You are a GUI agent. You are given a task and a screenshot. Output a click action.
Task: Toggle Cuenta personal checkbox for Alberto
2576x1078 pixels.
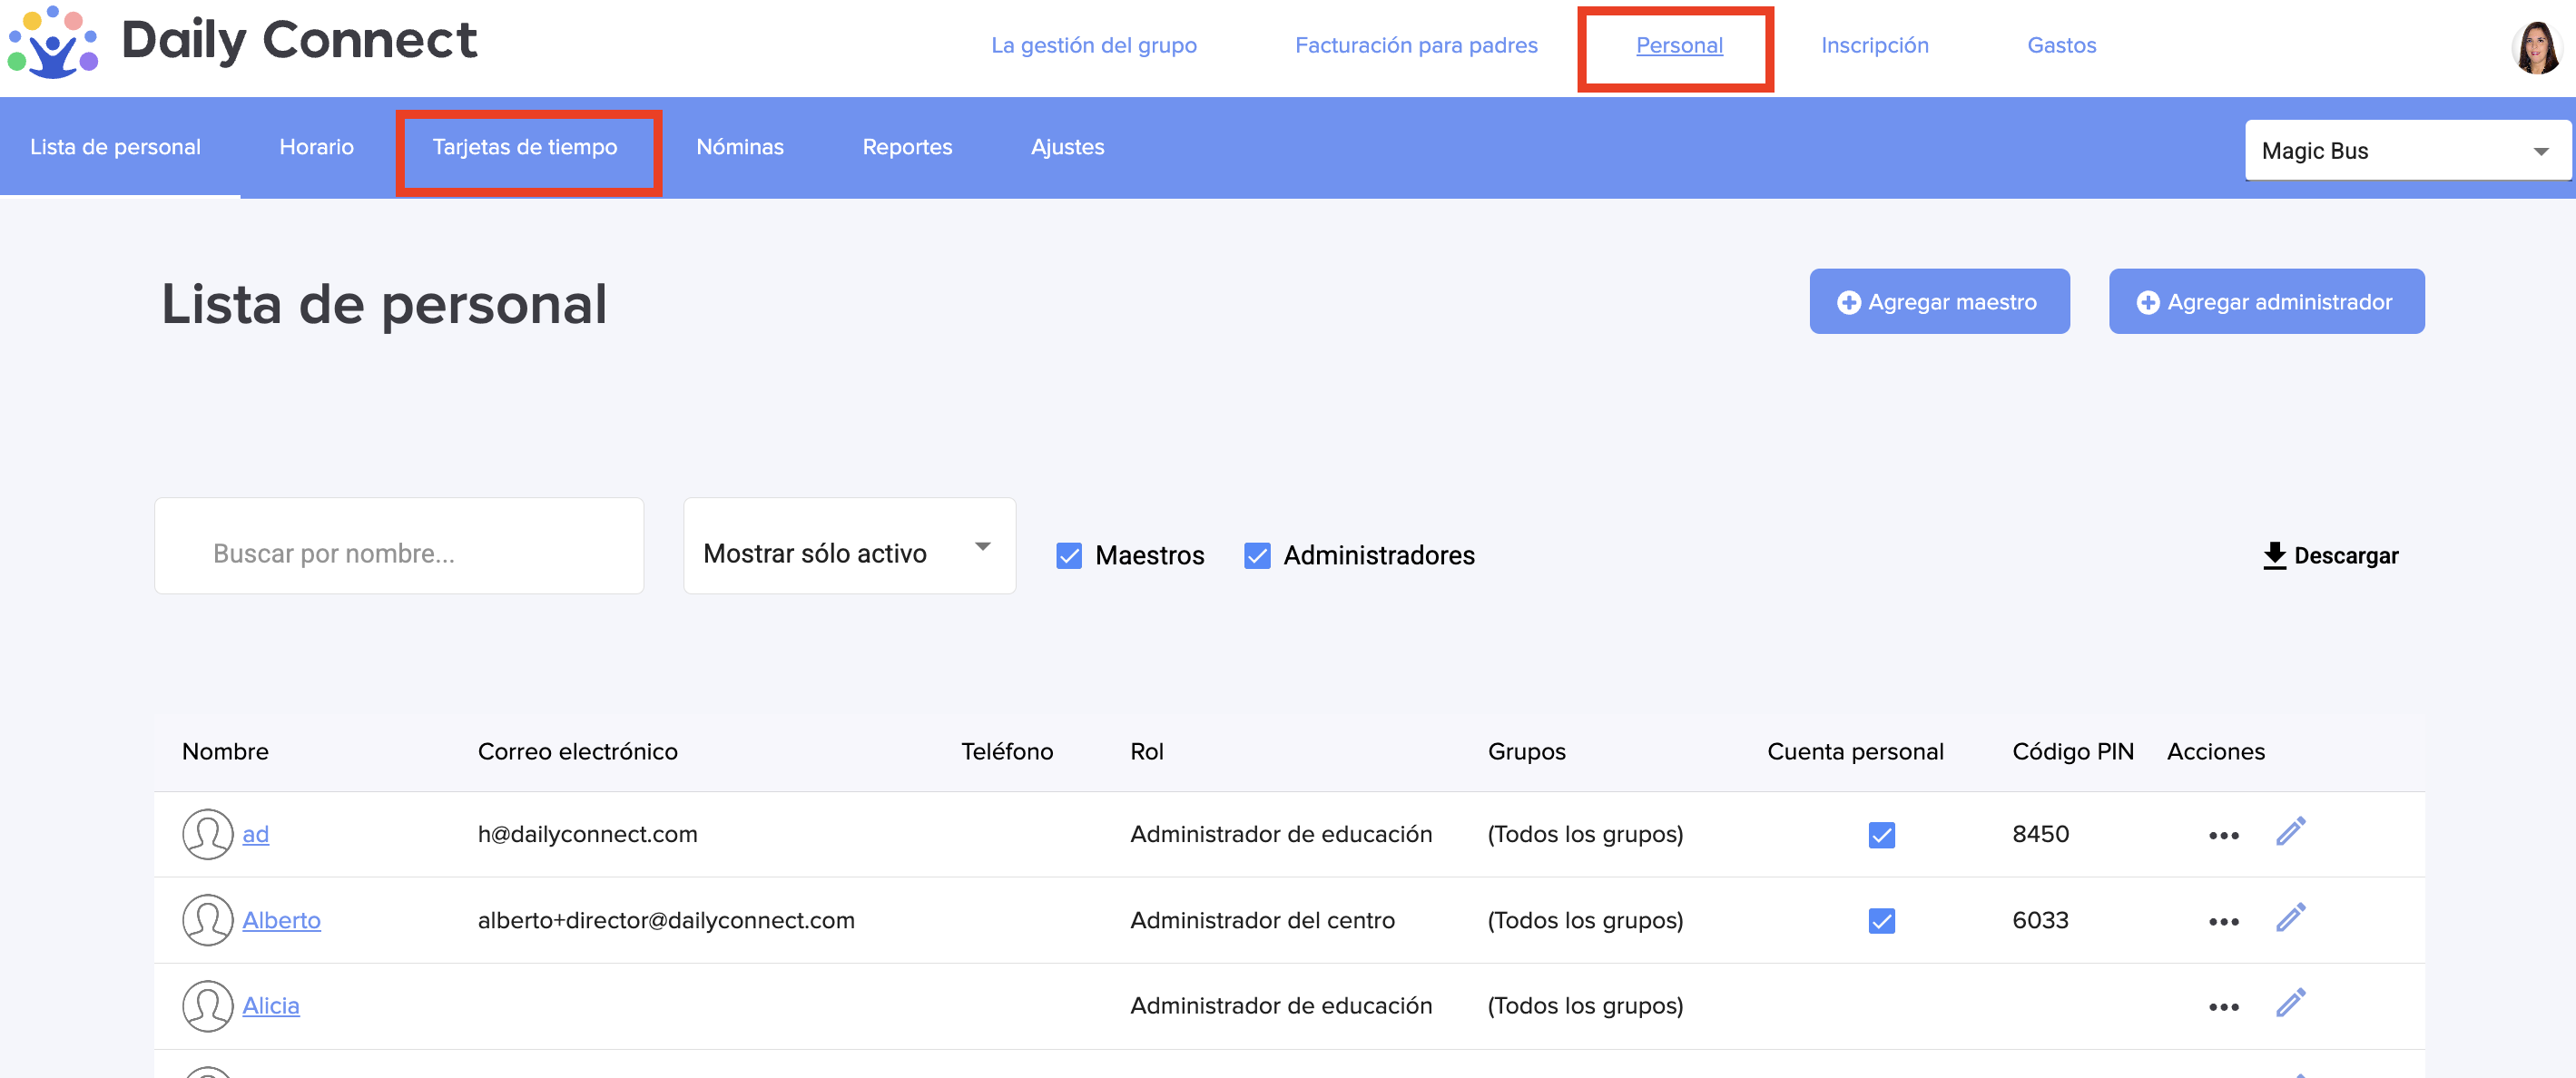point(1881,920)
